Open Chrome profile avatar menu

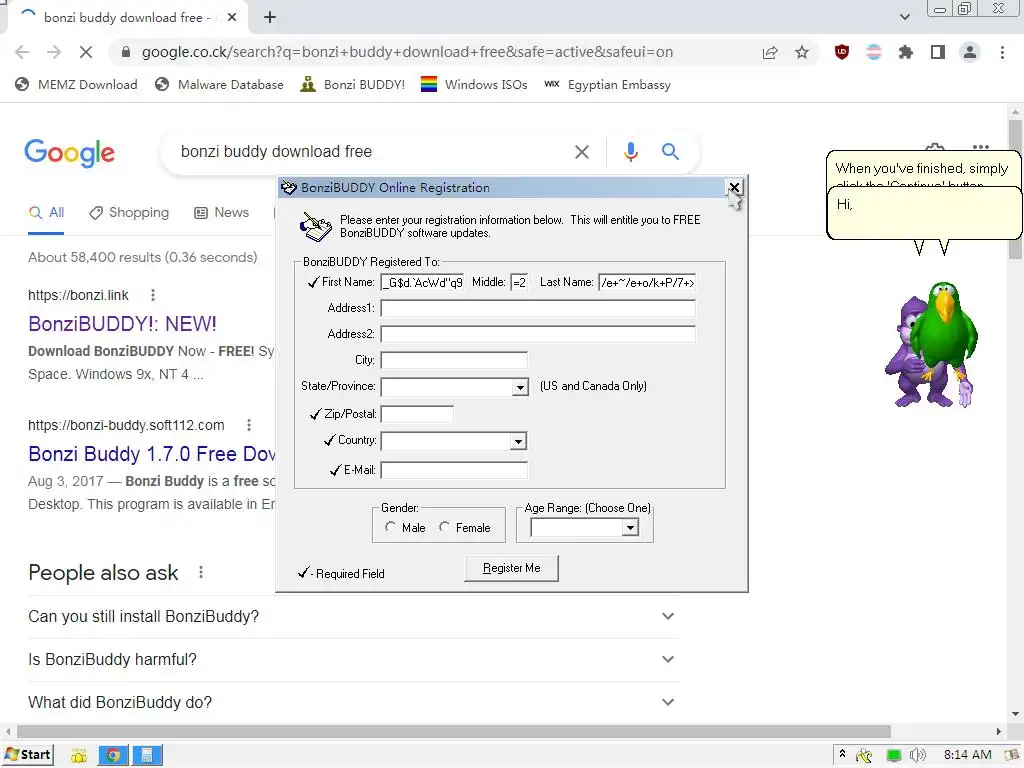(970, 52)
